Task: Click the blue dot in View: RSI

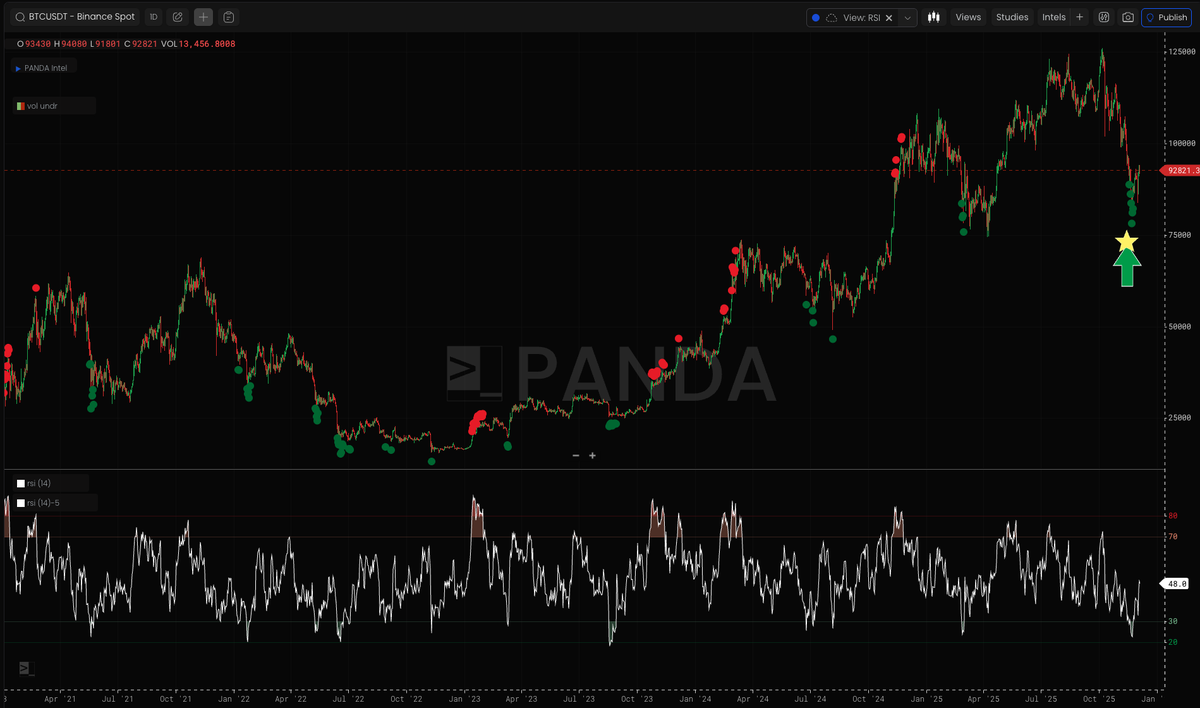Action: click(816, 17)
